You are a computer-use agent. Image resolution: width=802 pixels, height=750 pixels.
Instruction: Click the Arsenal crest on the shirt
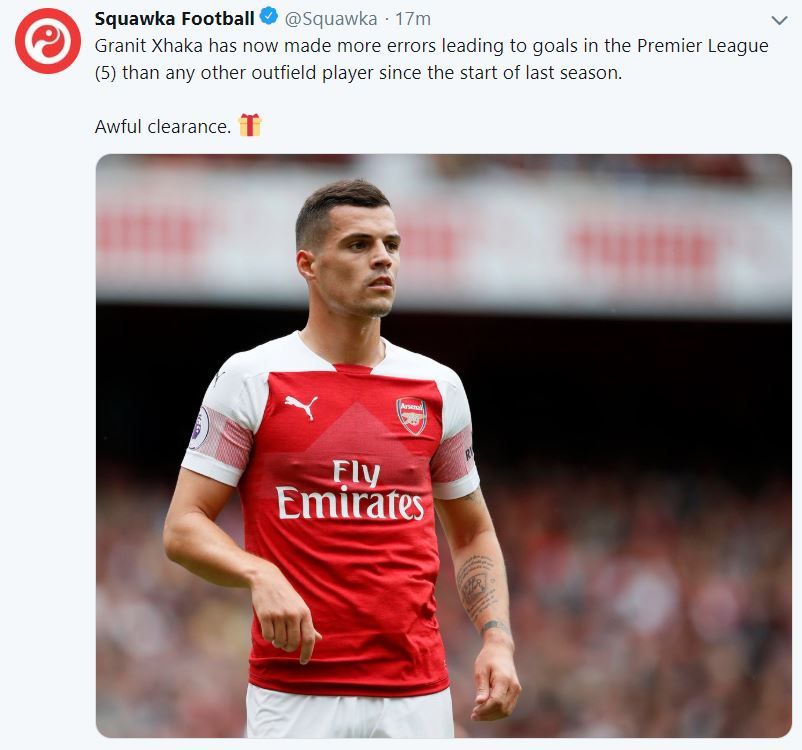(411, 415)
